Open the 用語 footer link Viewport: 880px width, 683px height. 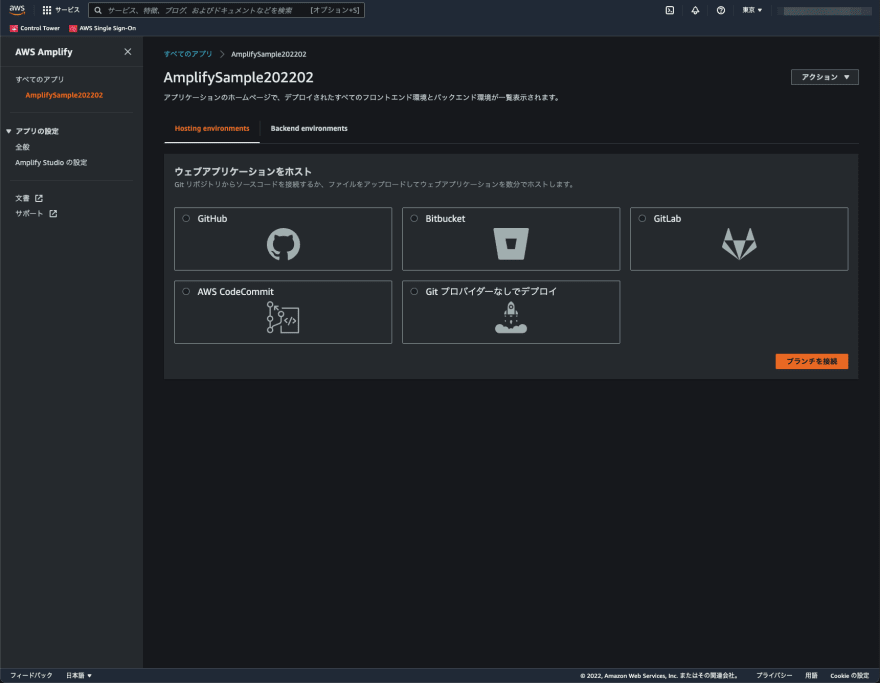click(811, 675)
